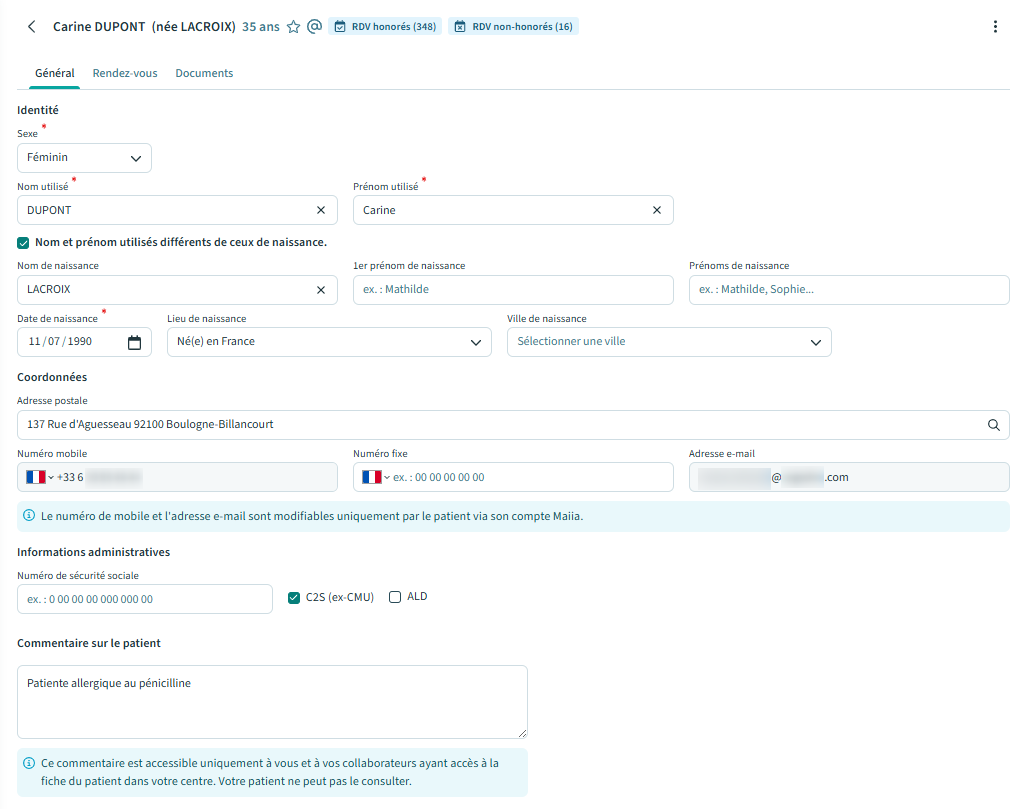Open the Sexe dropdown

click(85, 158)
